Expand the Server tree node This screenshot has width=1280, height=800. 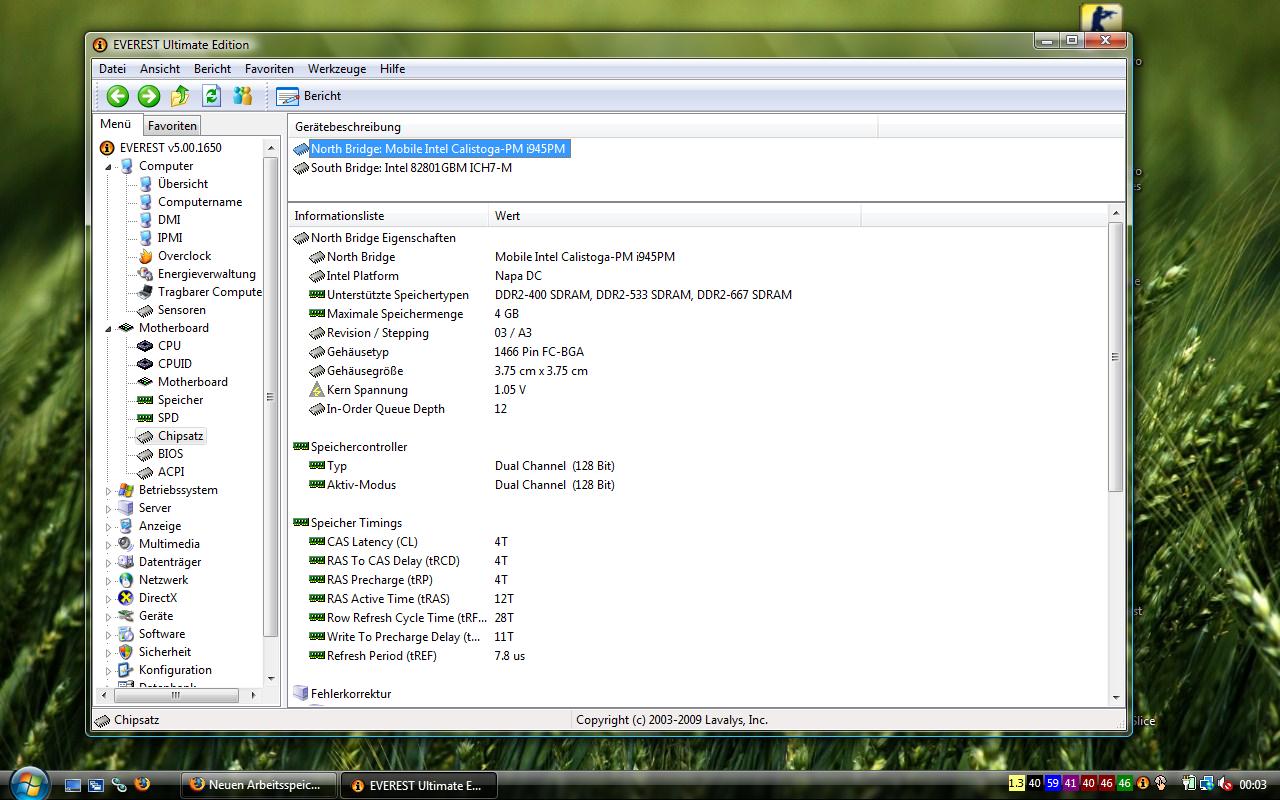pyautogui.click(x=109, y=508)
